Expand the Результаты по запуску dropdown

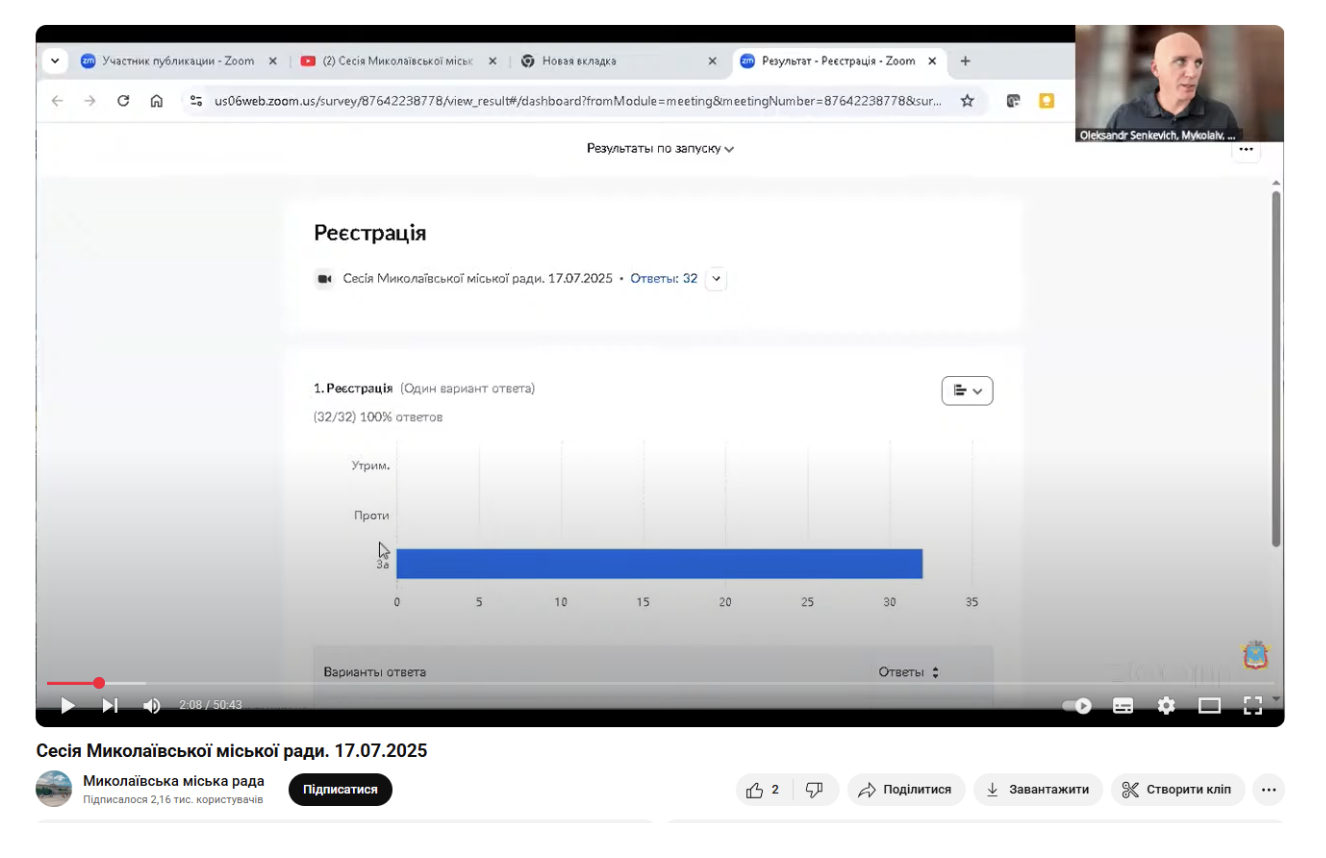(660, 149)
